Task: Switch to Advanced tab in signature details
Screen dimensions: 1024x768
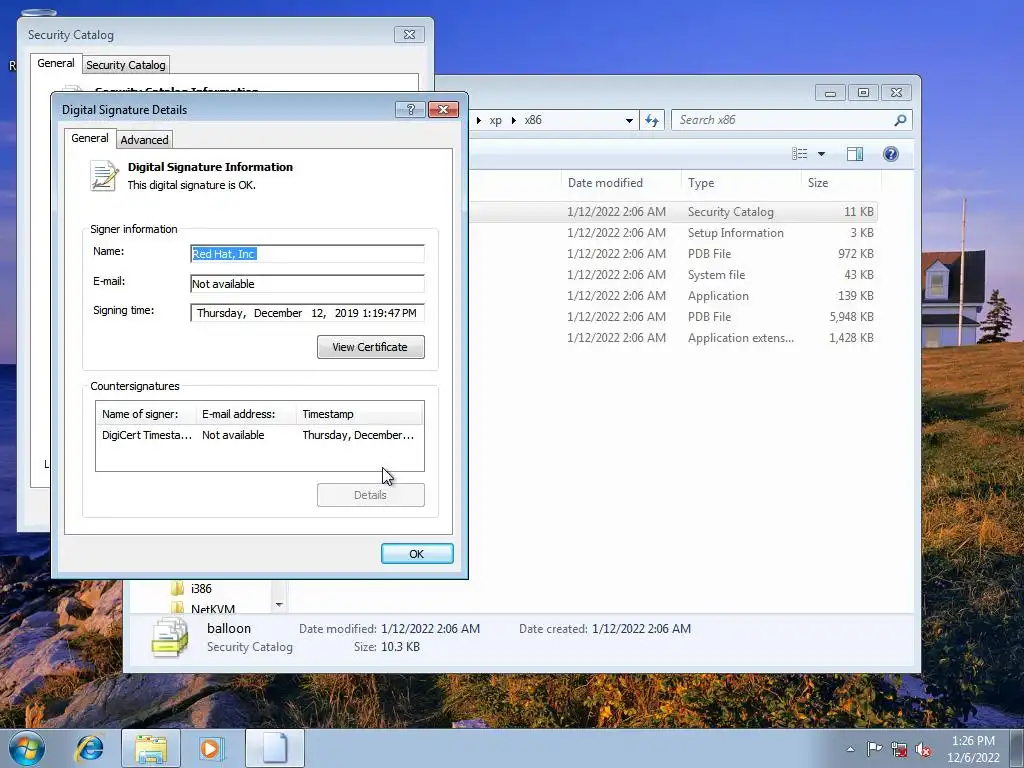Action: click(144, 140)
